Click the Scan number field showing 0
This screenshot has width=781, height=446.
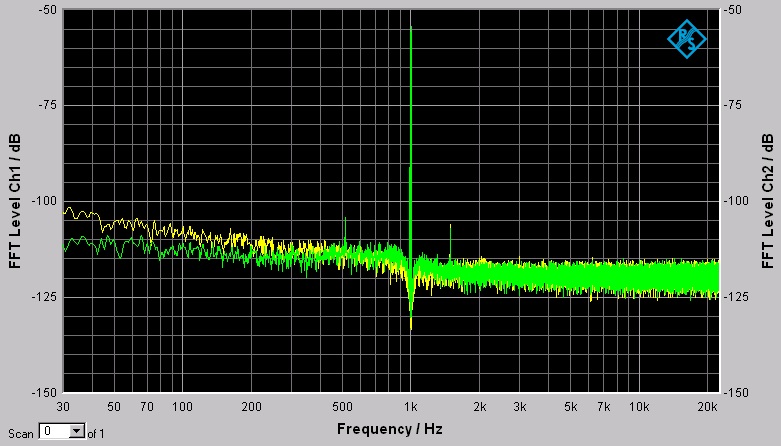coord(54,432)
